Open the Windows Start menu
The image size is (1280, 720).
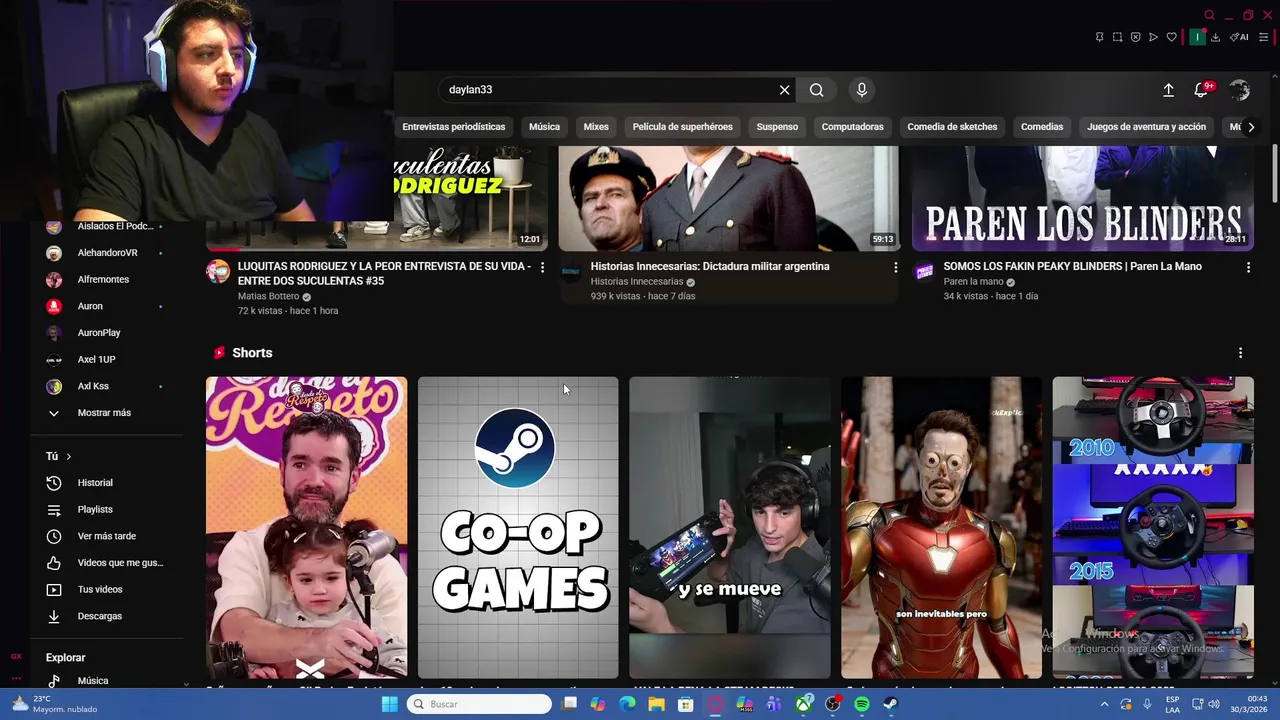(x=389, y=704)
